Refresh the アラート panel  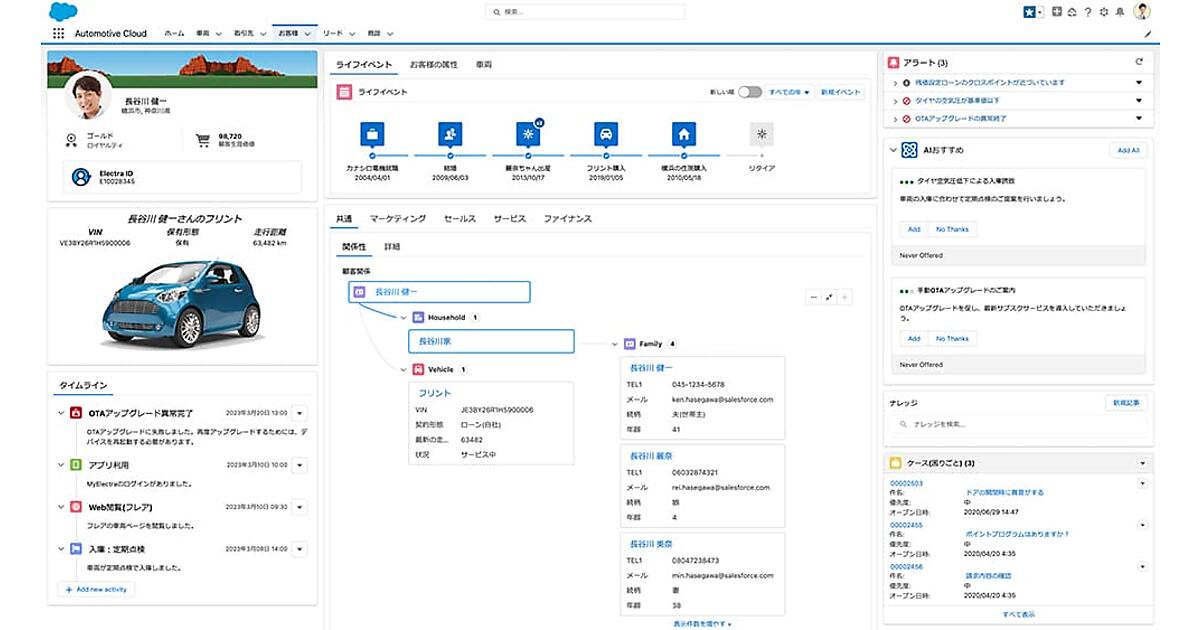coord(1138,62)
